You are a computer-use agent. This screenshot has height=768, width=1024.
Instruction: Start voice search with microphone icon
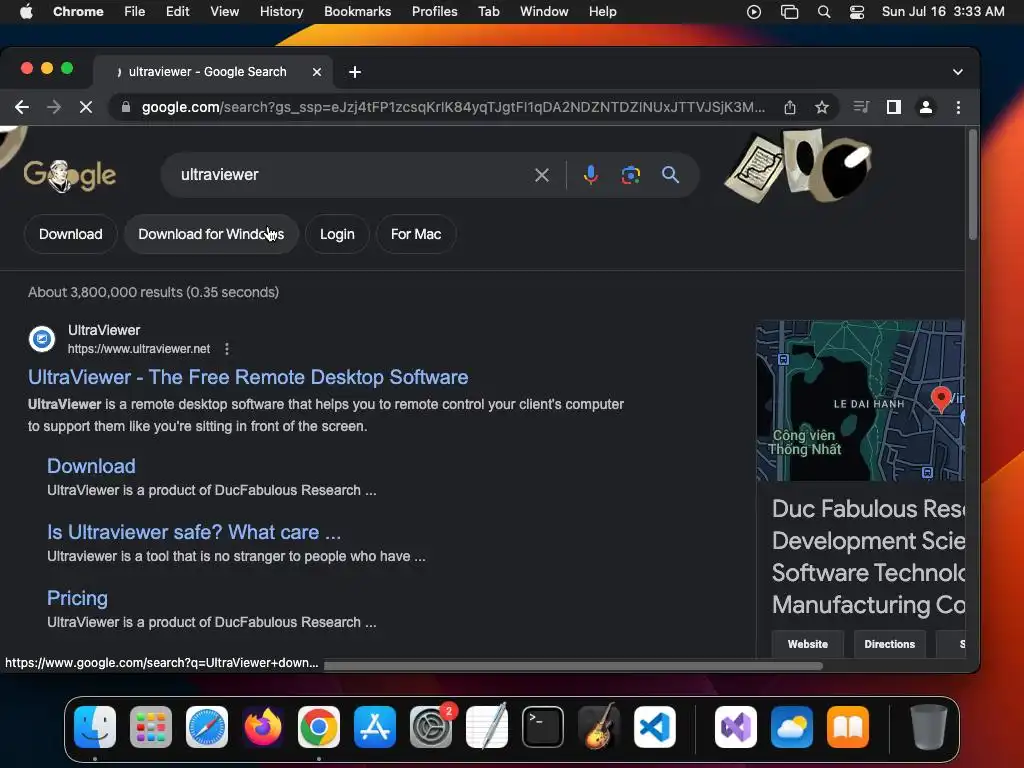[590, 175]
